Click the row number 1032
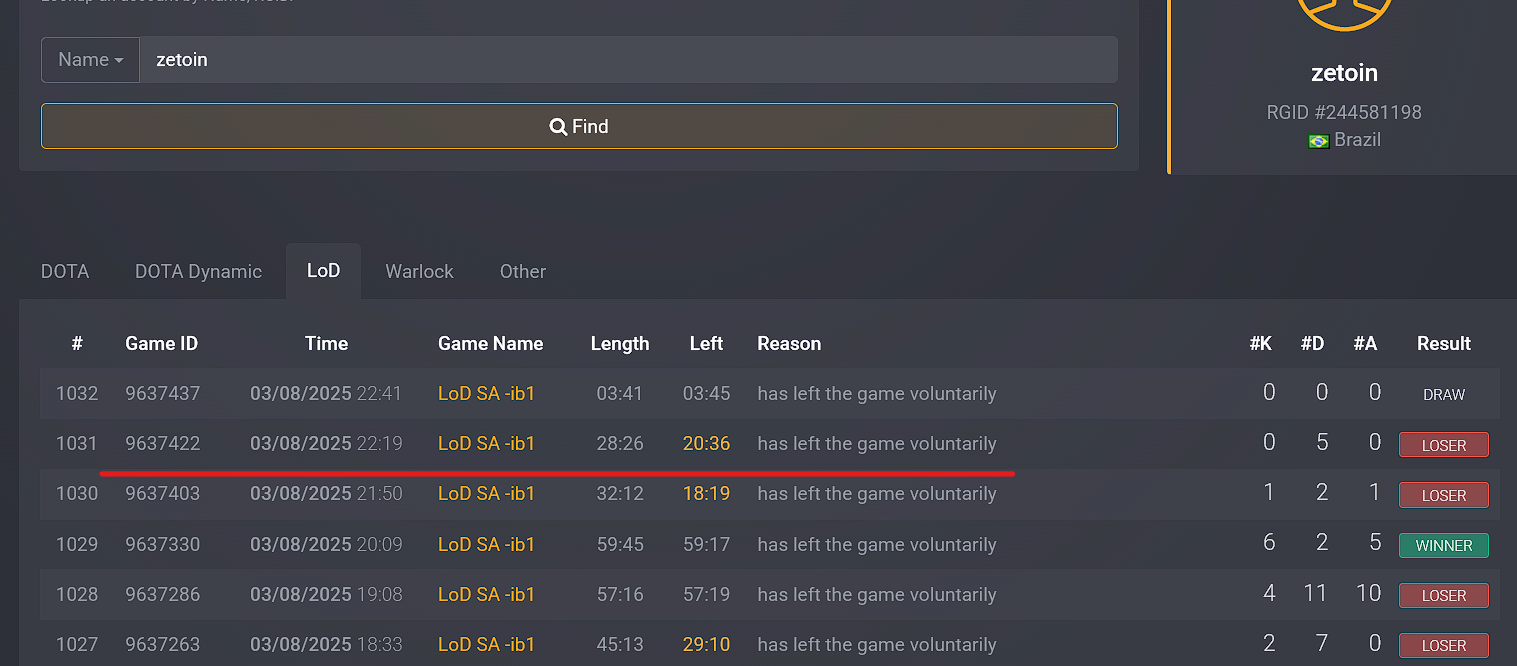Screen dimensions: 1517x666 77,394
